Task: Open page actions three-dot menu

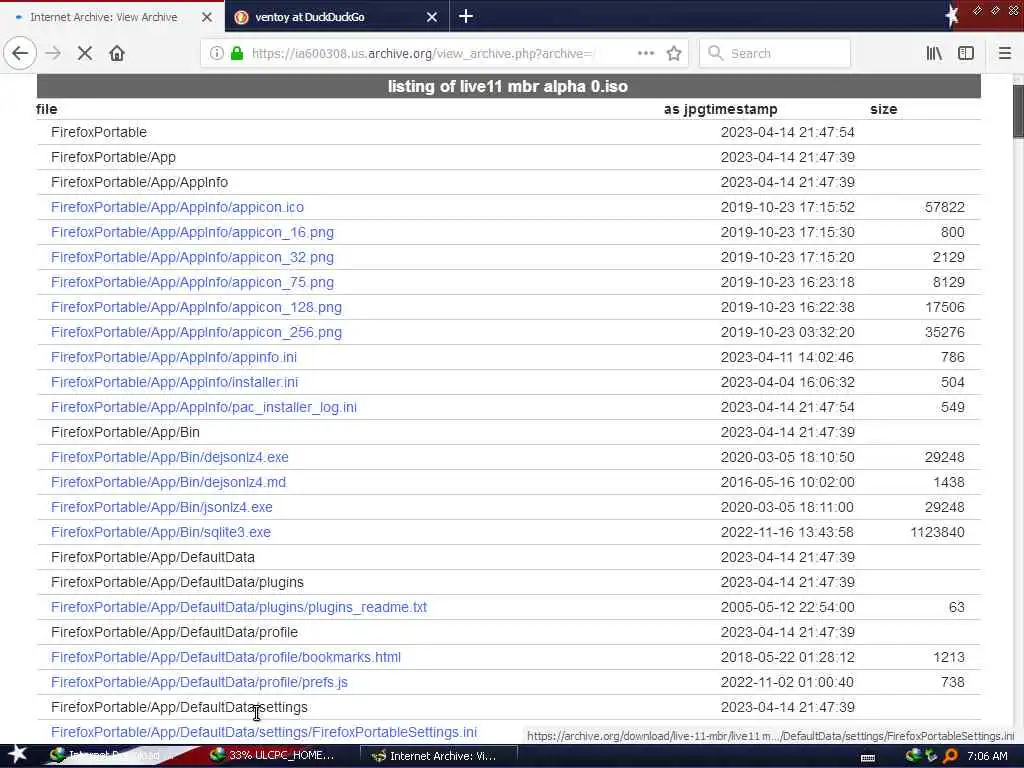Action: [x=645, y=53]
